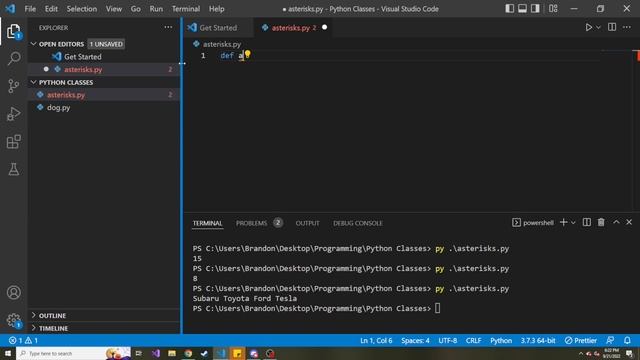Split the editor to the right
The image size is (640, 360).
point(612,27)
